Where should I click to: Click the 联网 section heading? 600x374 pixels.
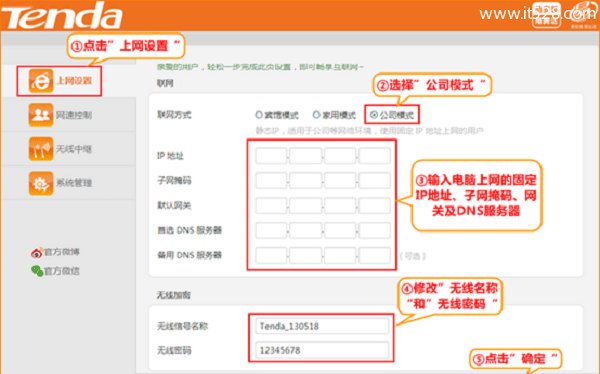165,83
